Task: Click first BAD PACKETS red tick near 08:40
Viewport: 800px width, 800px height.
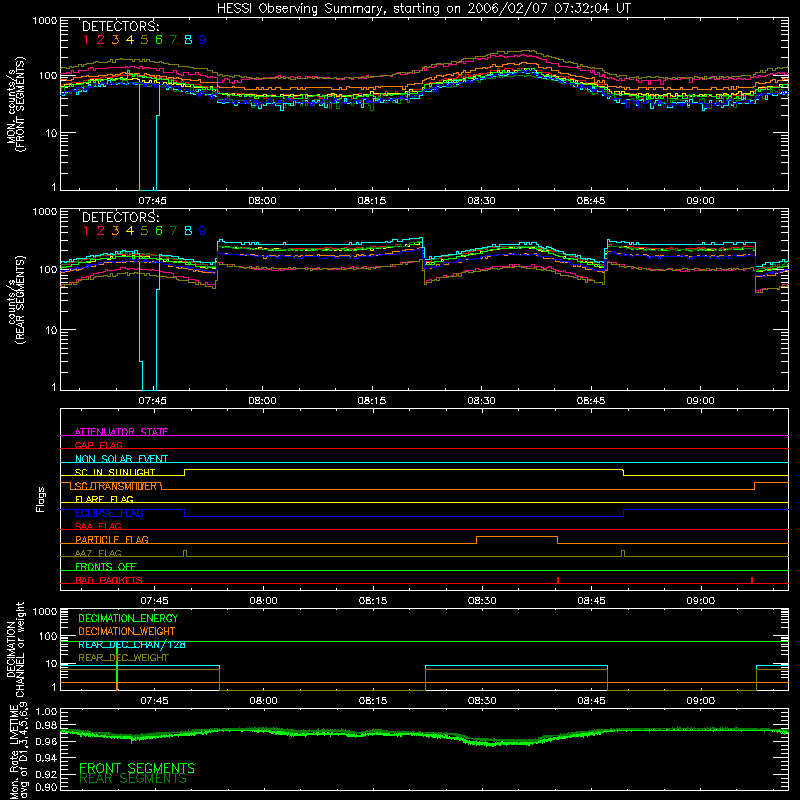Action: point(558,580)
